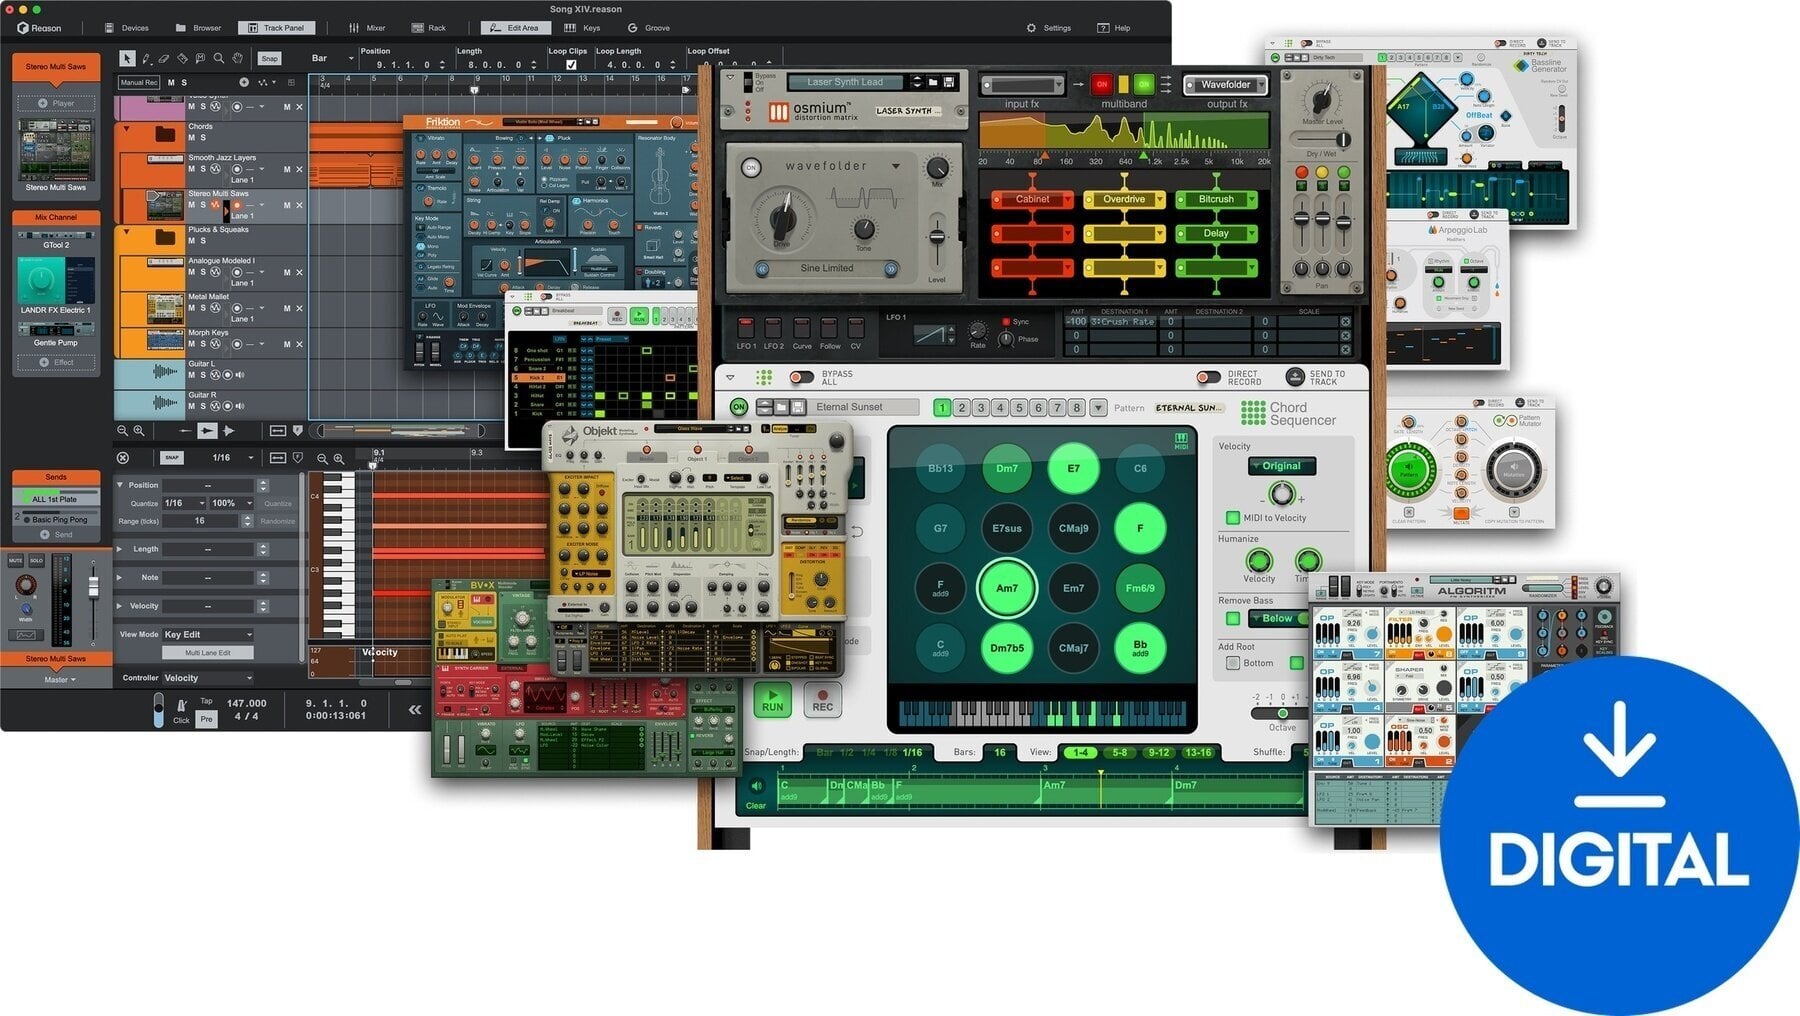Viewport: 1800px width, 1016px height.
Task: Close the edit area with the X icon
Action: coord(123,458)
